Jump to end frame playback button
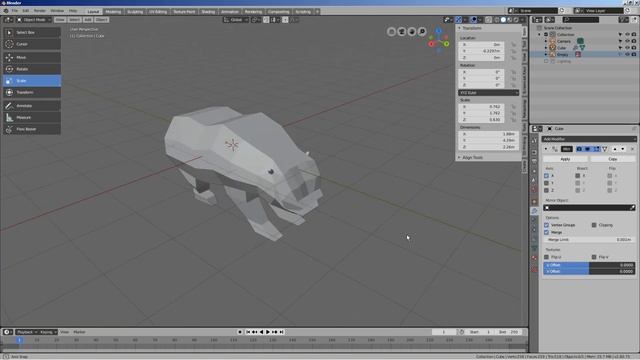640x360 pixels. click(282, 332)
